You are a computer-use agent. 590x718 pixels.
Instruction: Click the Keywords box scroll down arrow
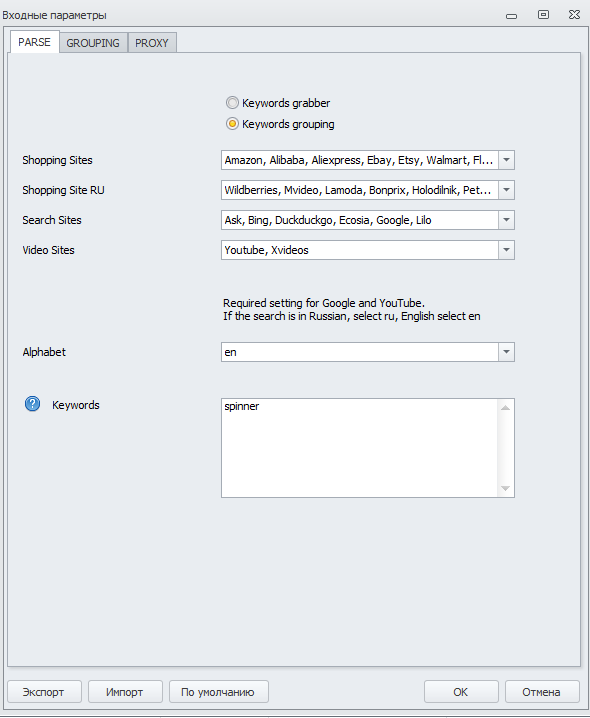(505, 489)
